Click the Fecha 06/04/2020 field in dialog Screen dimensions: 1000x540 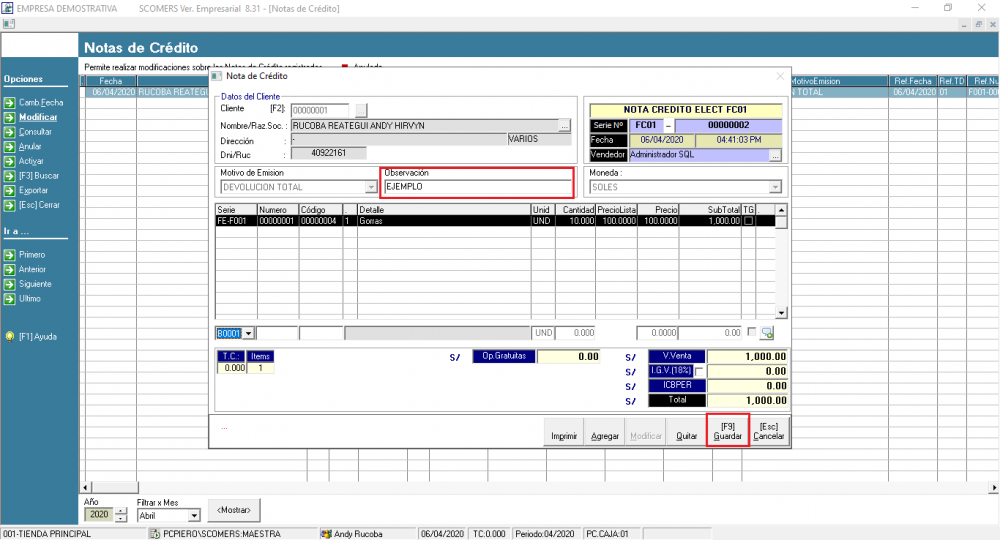(661, 140)
